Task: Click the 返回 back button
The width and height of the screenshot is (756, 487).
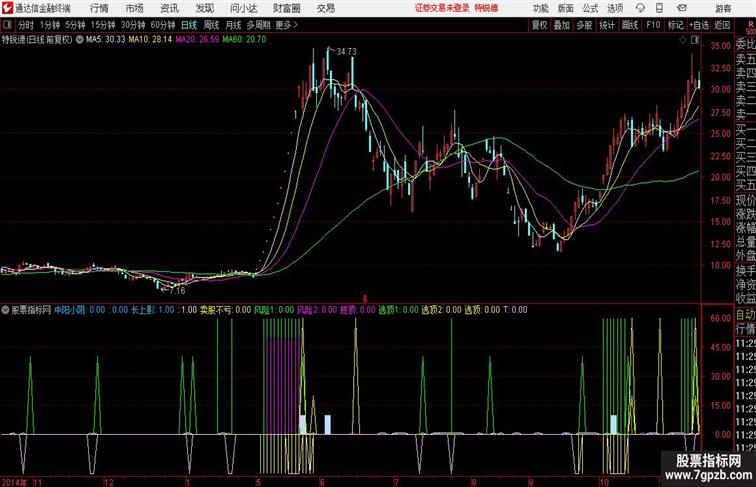Action: pos(722,25)
